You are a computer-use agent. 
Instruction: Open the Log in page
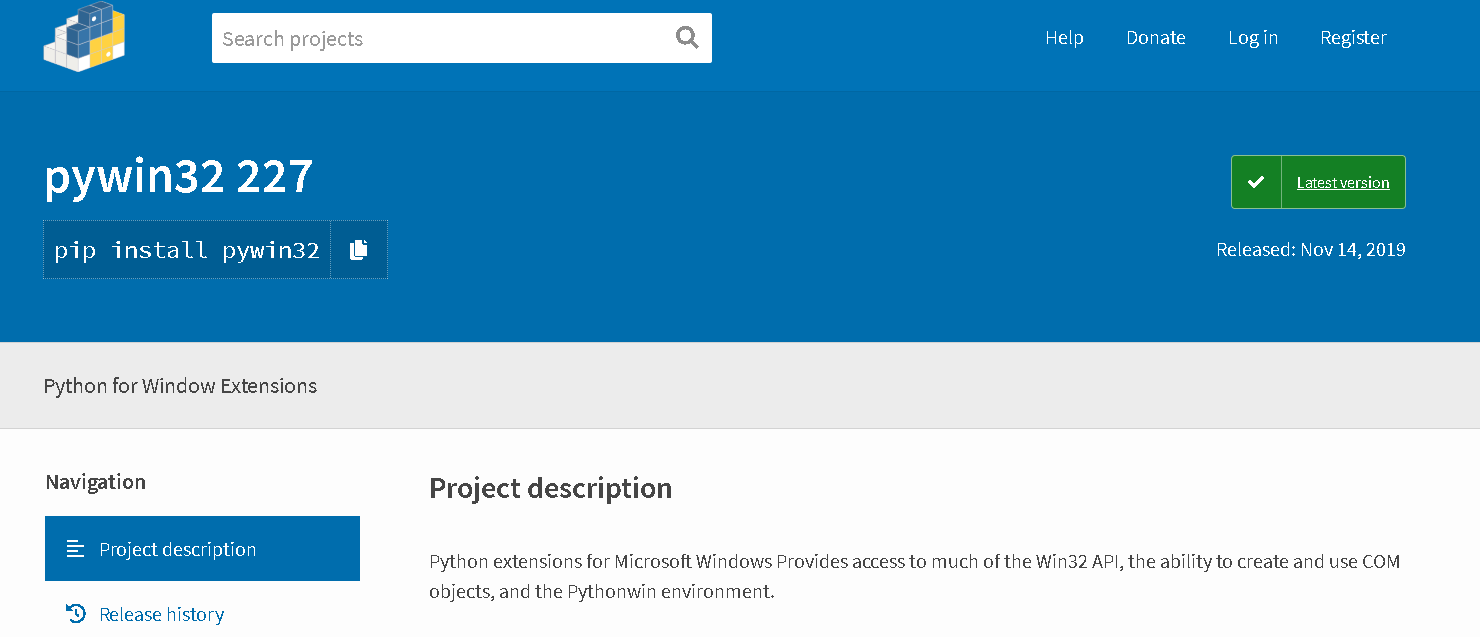coord(1252,38)
